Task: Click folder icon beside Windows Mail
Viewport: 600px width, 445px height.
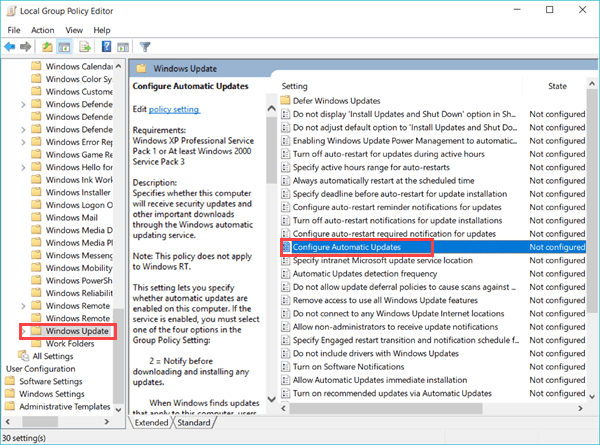Action: (x=36, y=217)
